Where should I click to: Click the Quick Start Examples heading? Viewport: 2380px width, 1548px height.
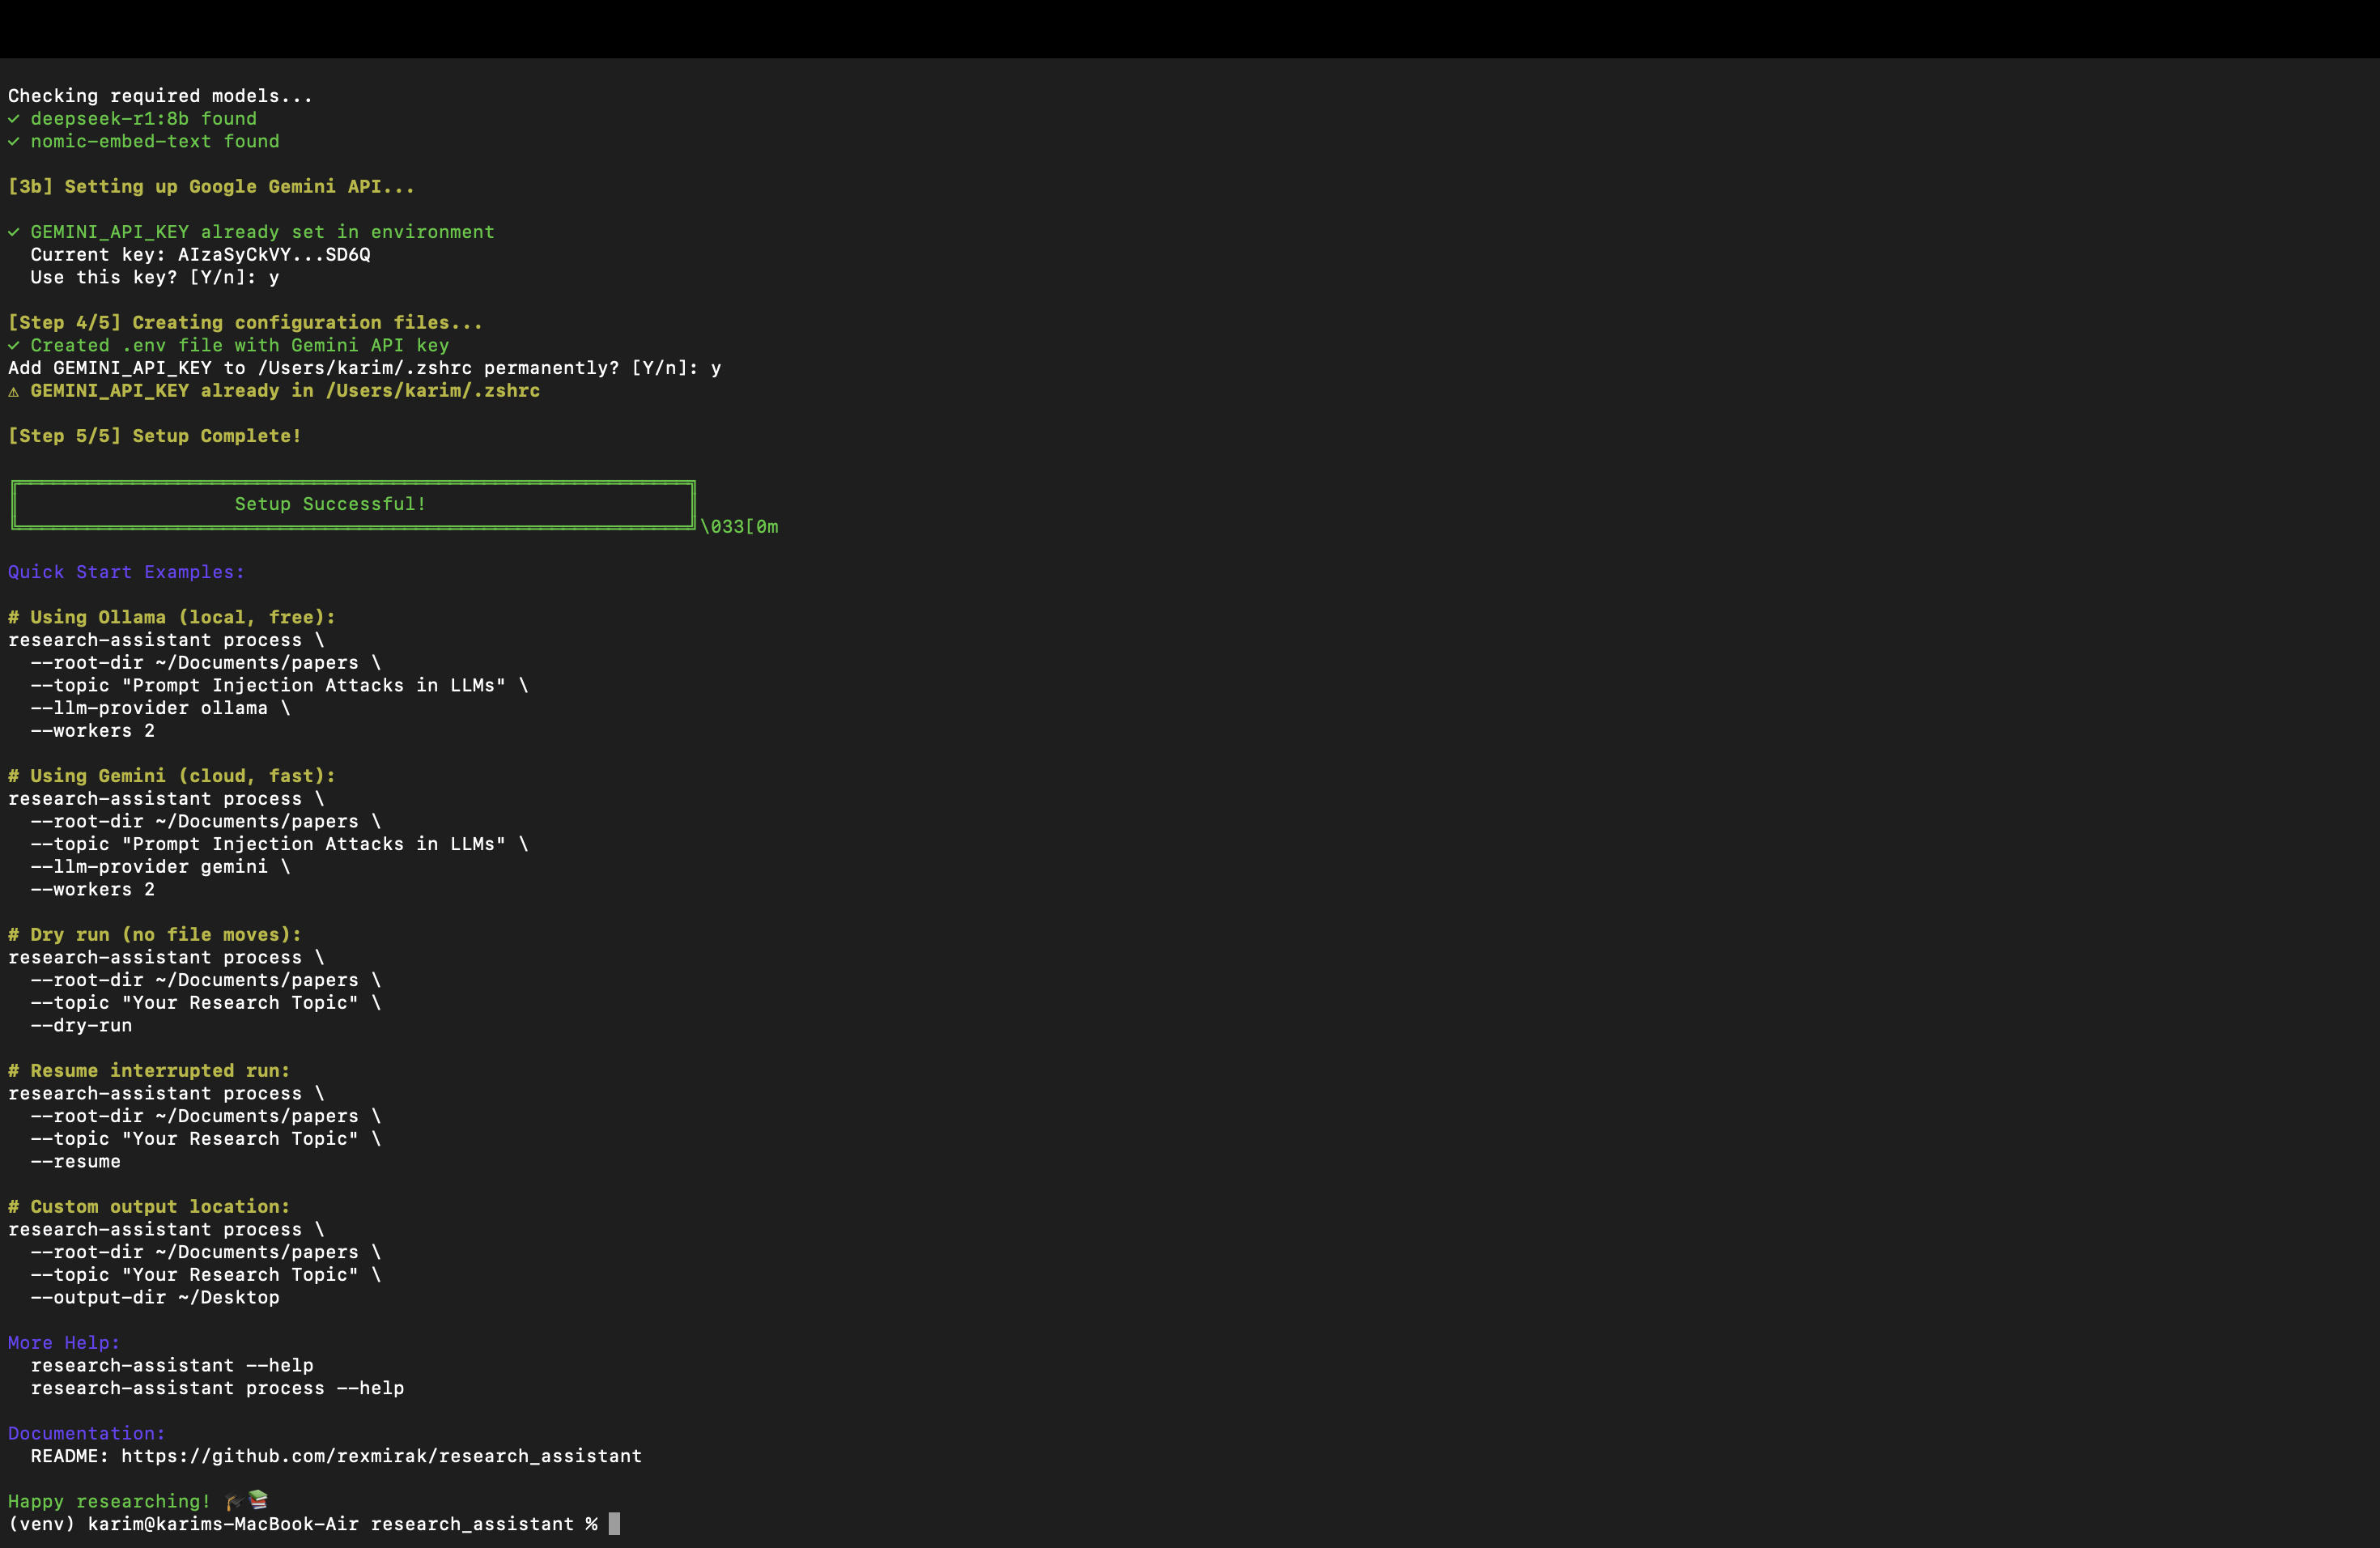(126, 572)
